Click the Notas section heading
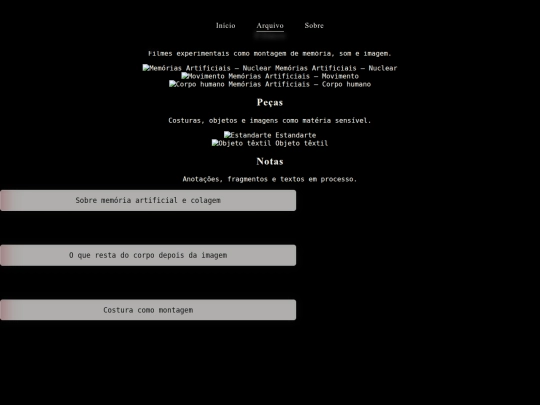The image size is (540, 405). (270, 162)
